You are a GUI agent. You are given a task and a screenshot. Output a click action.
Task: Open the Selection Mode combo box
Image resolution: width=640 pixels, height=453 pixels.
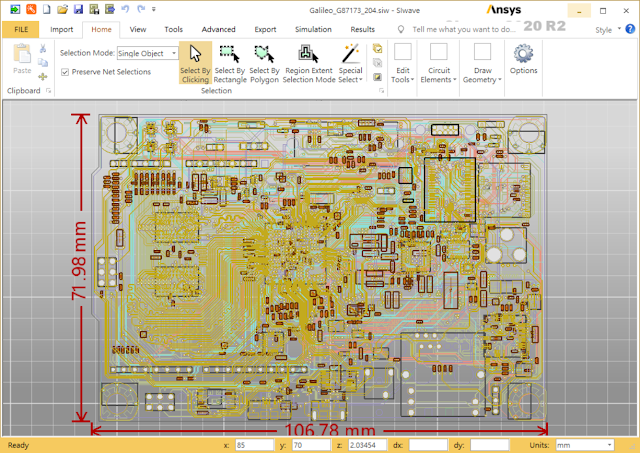coord(147,53)
